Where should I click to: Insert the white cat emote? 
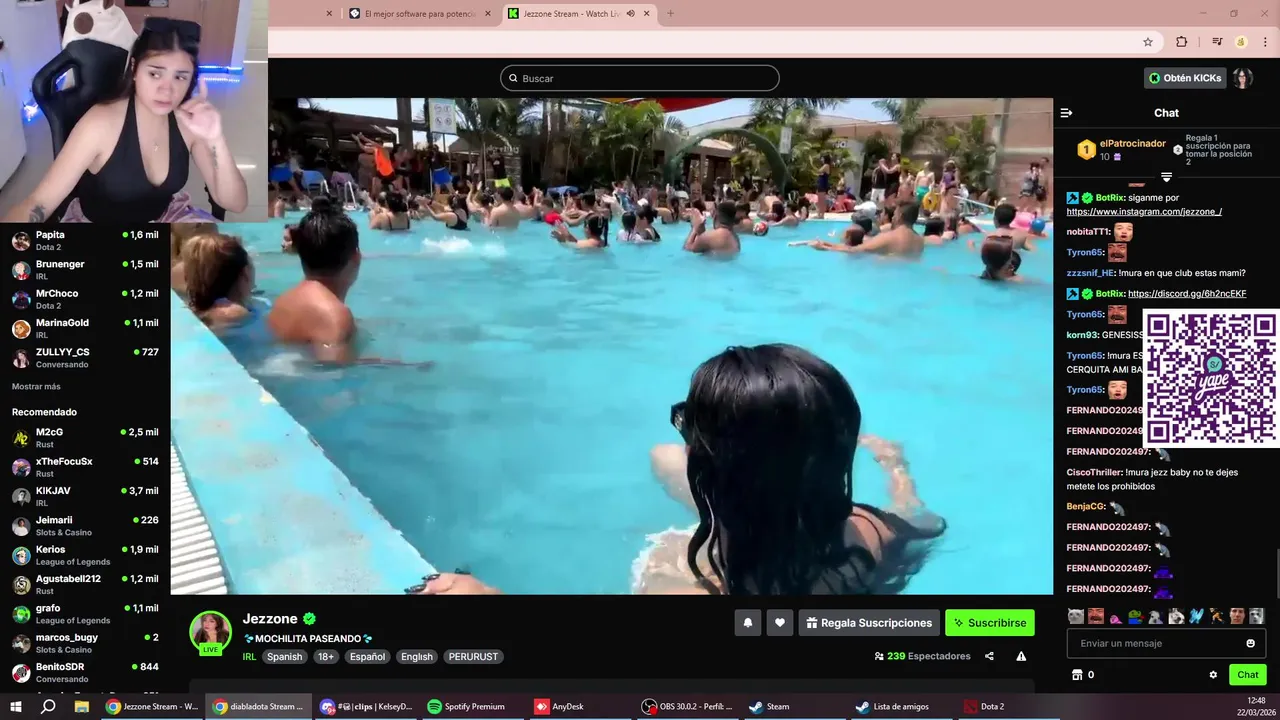point(1075,616)
